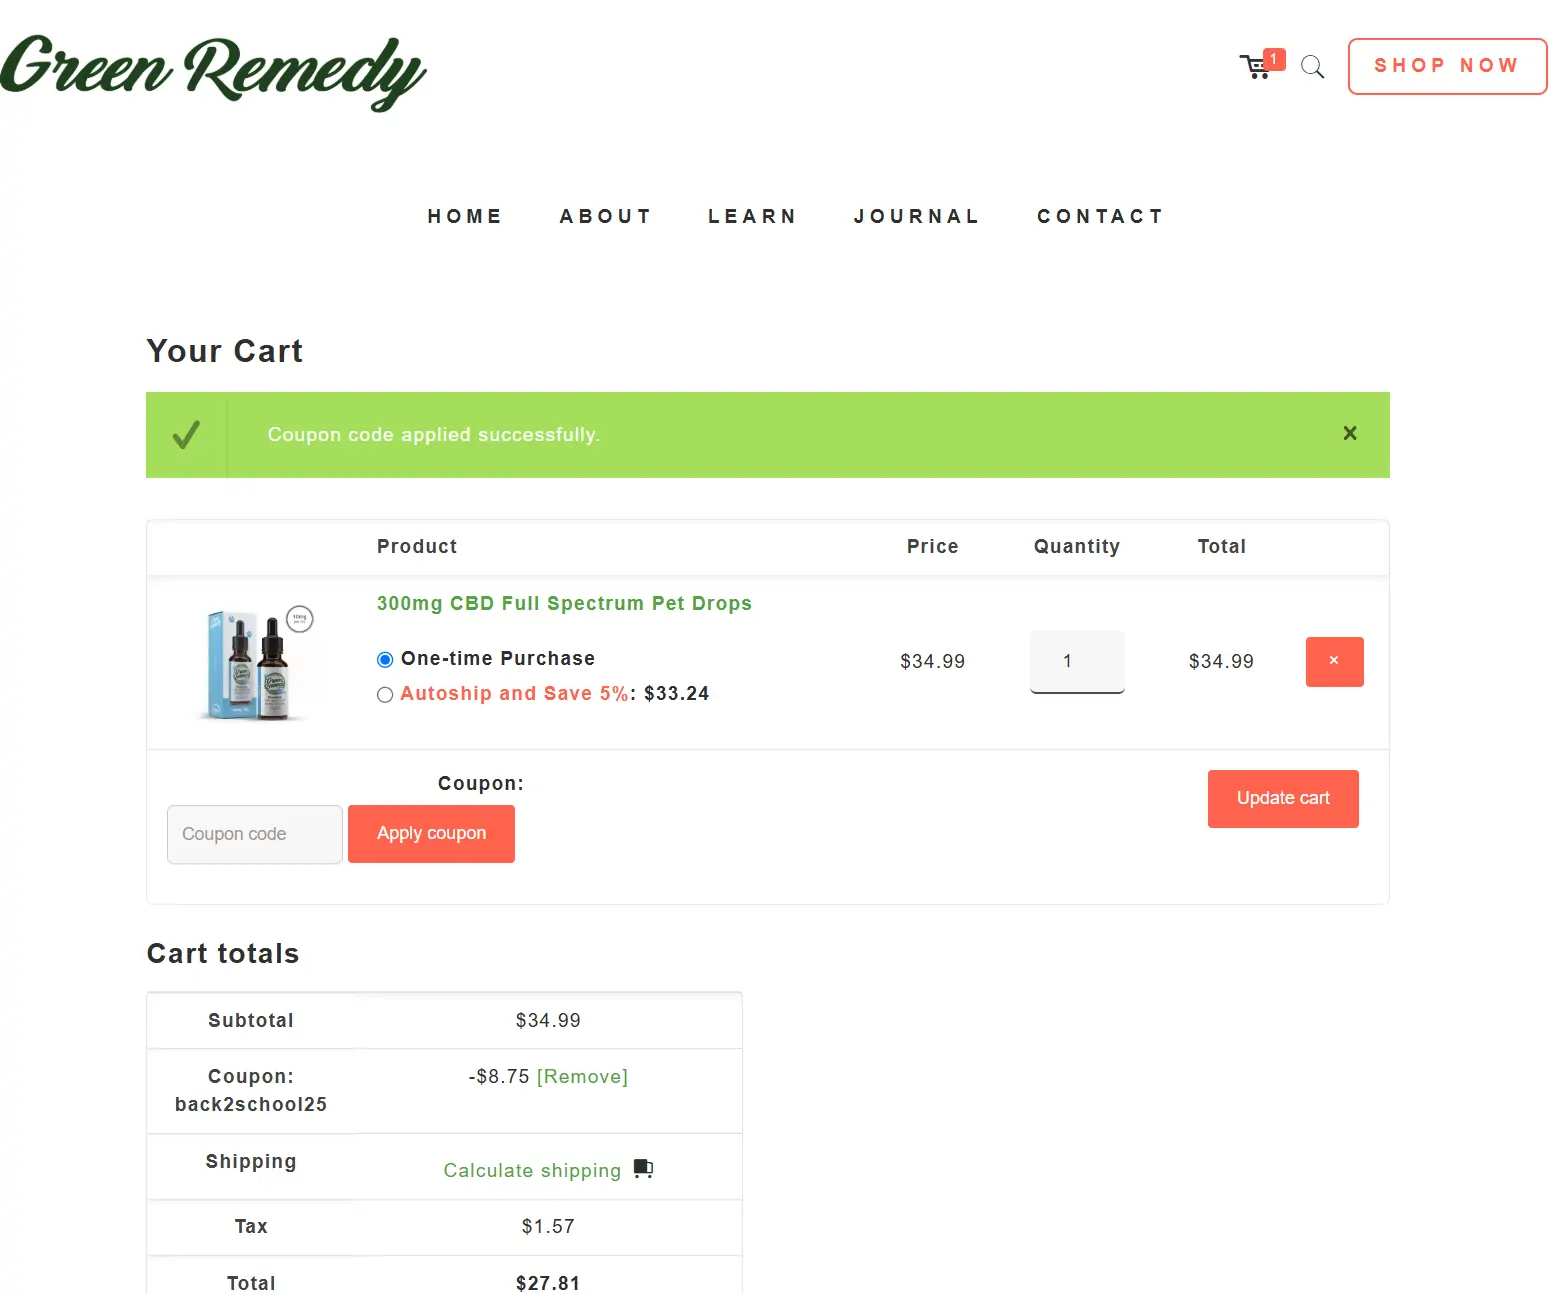
Task: Click the Apply coupon button
Action: pos(431,834)
